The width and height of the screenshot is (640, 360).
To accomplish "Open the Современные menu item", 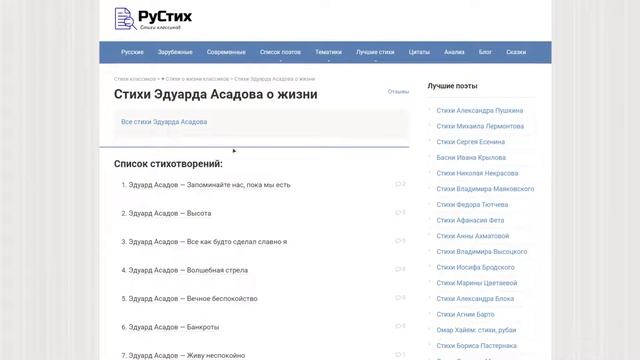I will (226, 52).
